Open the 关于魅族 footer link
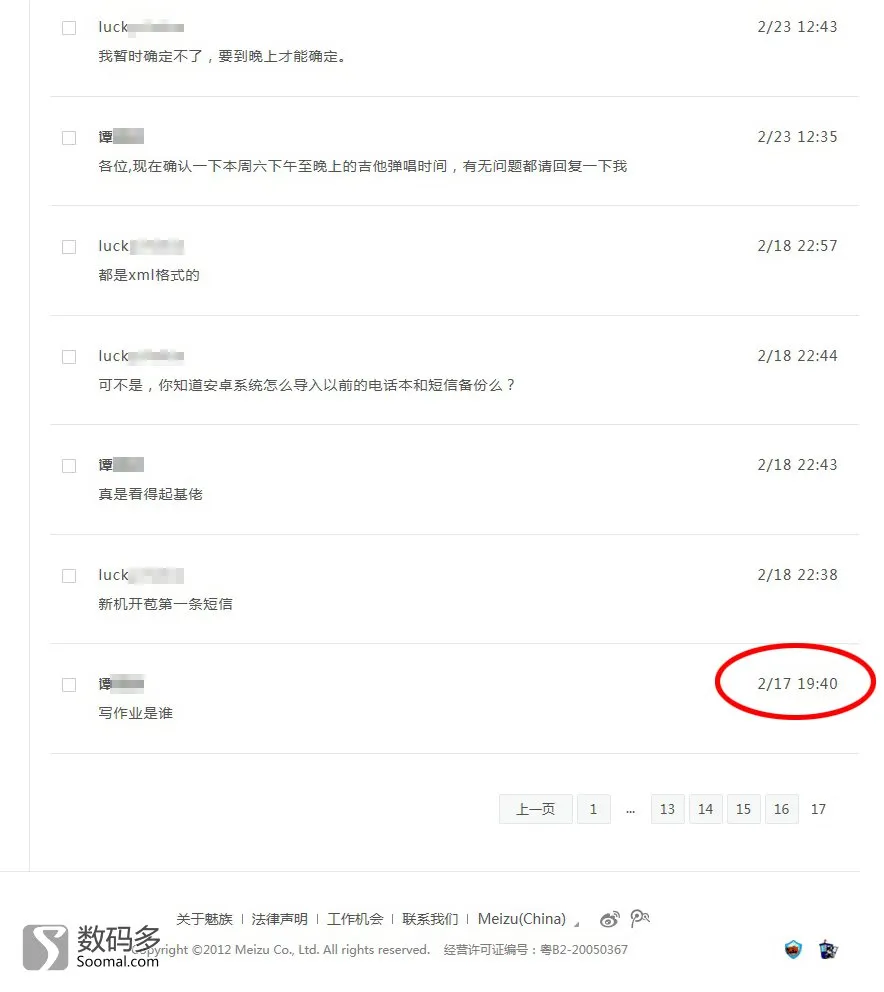This screenshot has height=992, width=884. 204,919
